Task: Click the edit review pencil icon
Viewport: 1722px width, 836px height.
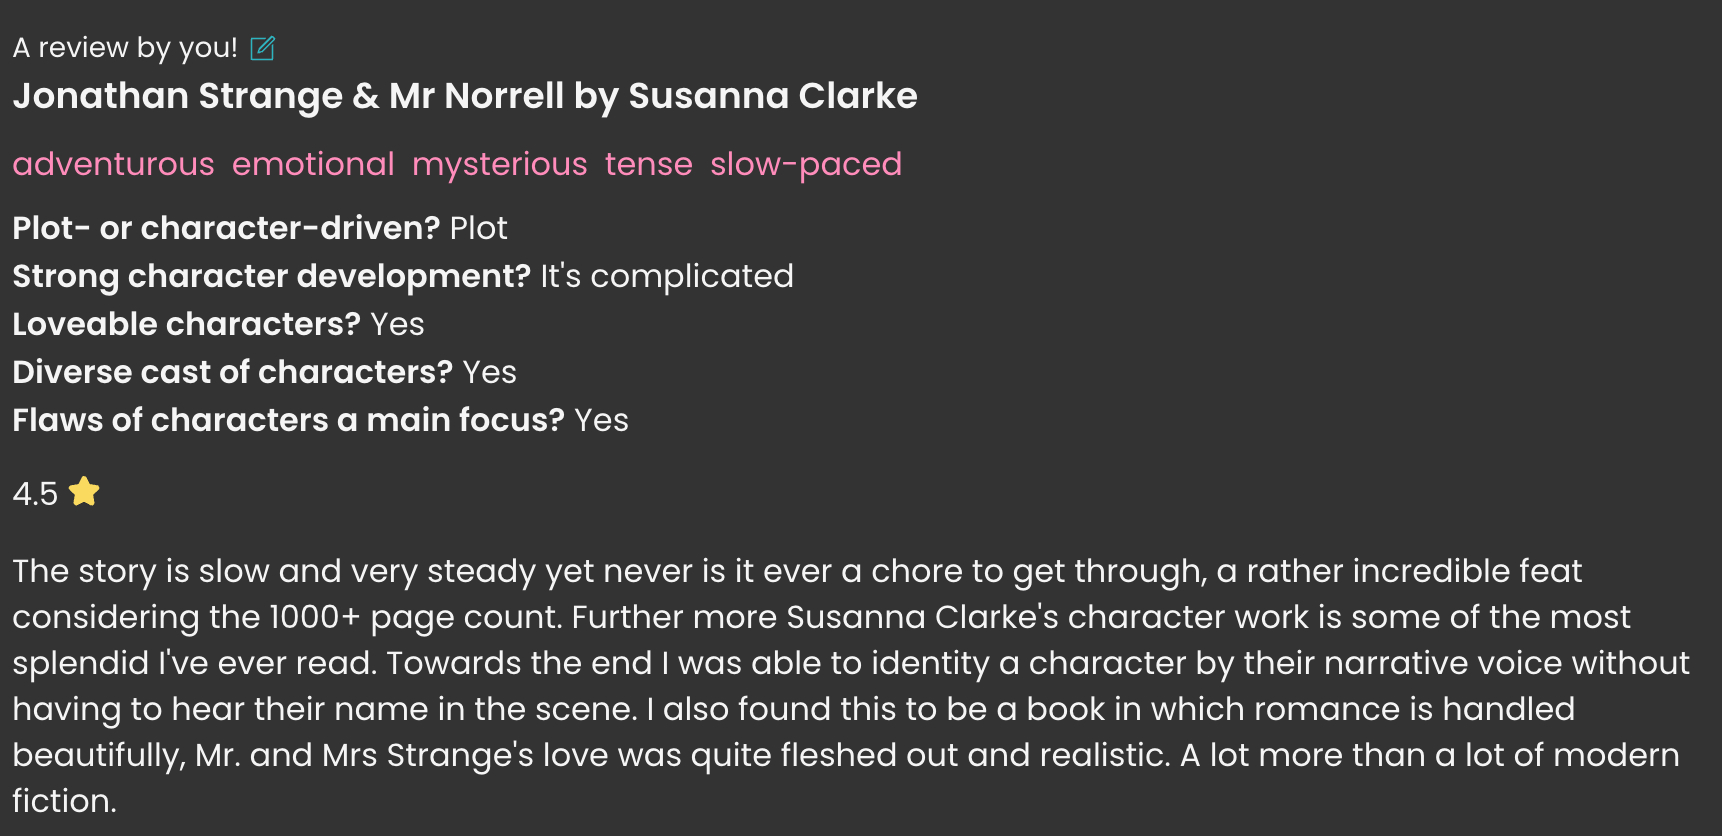Action: click(262, 48)
